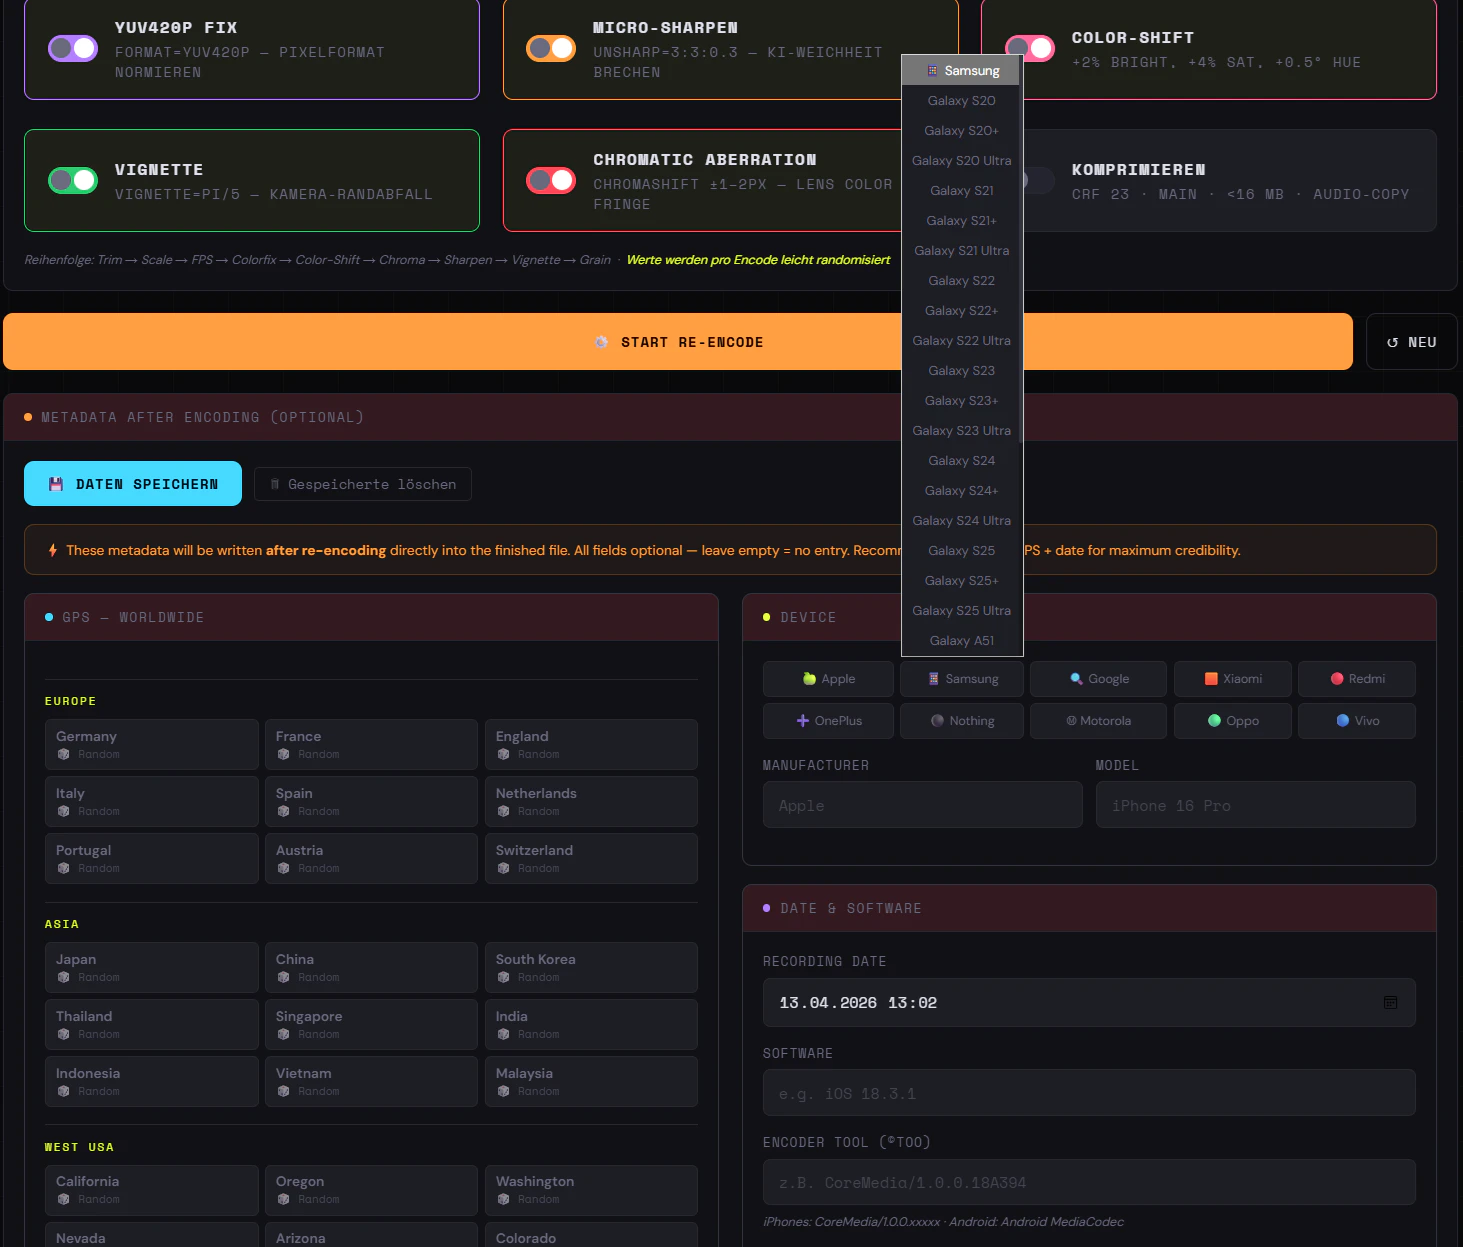The height and width of the screenshot is (1247, 1463).
Task: Select Galaxy S20 from dropdown list
Action: (961, 100)
